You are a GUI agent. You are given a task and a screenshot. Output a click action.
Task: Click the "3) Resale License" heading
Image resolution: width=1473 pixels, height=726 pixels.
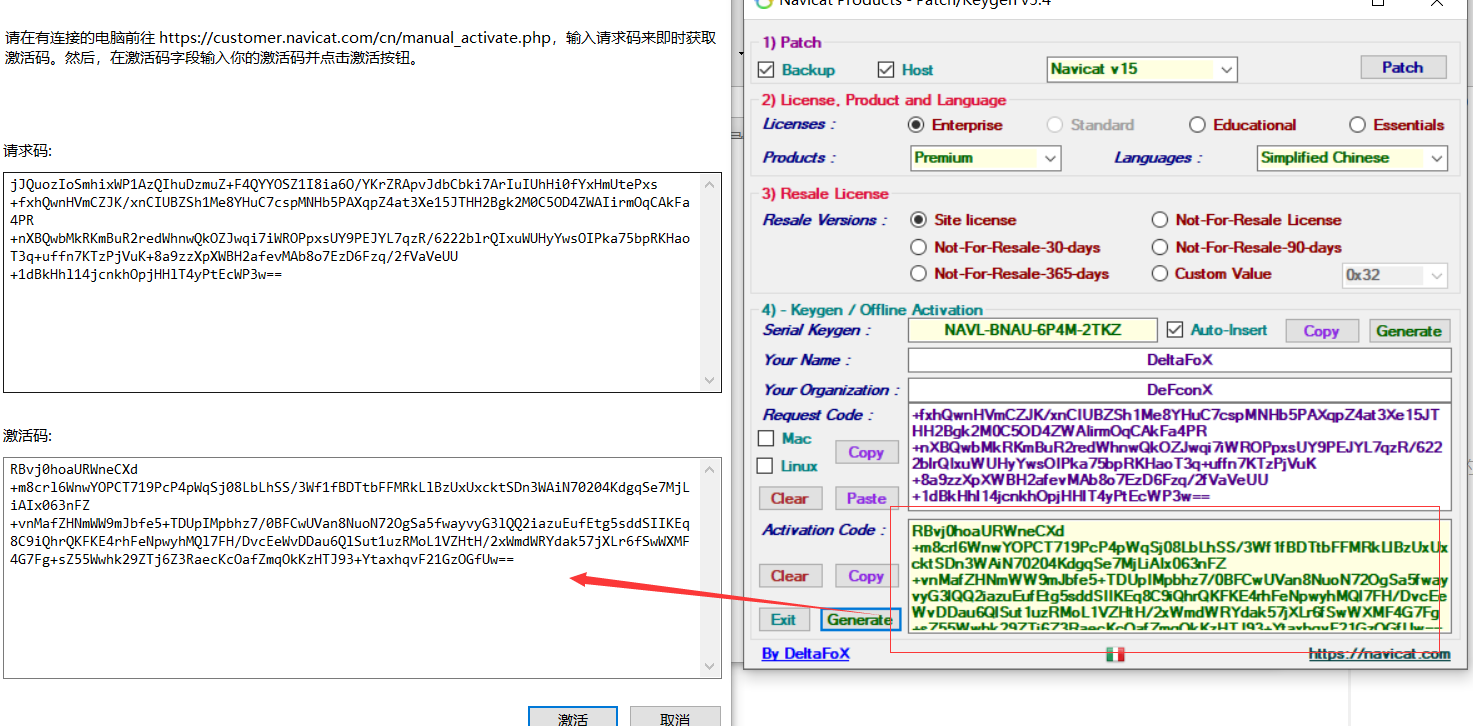coord(825,194)
